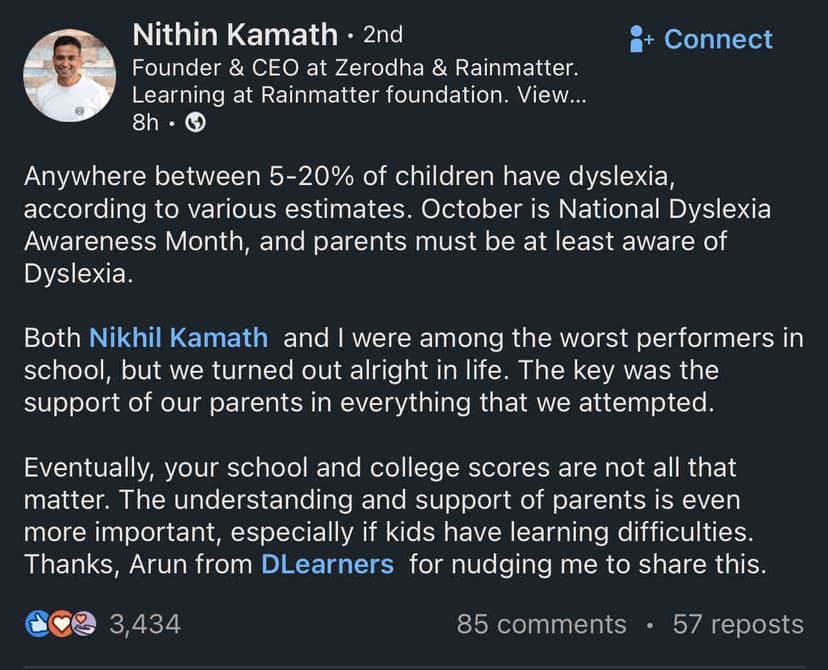Follow the DLearners mention link
828x670 pixels.
[327, 563]
